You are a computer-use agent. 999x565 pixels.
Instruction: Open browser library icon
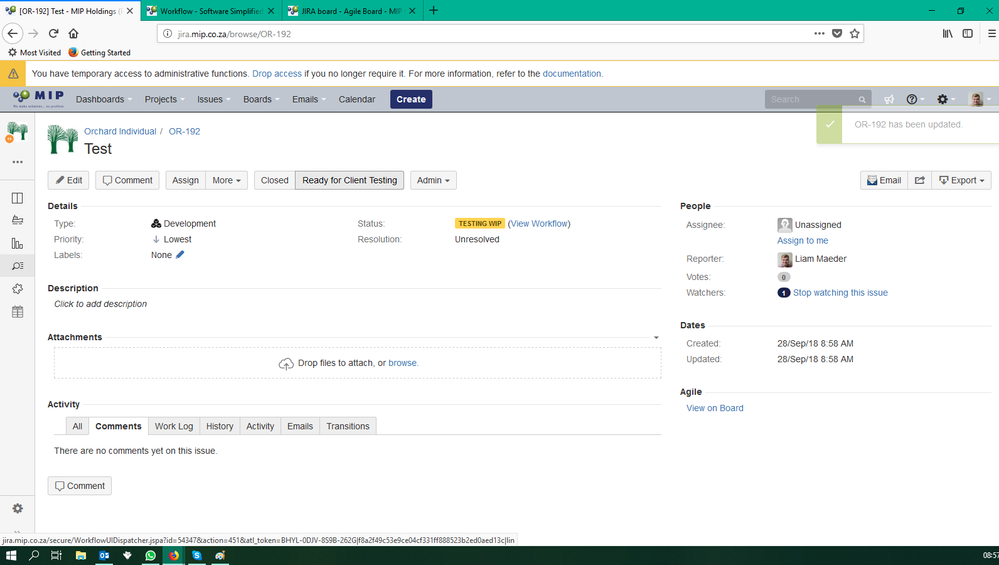(947, 34)
